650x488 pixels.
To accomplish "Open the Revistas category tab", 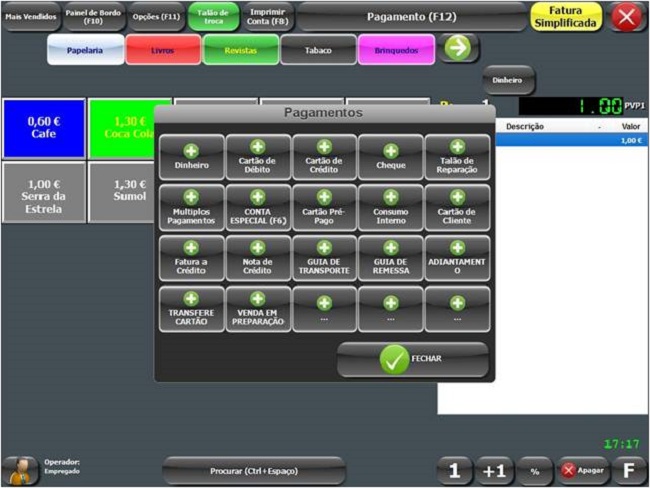I will [x=241, y=49].
